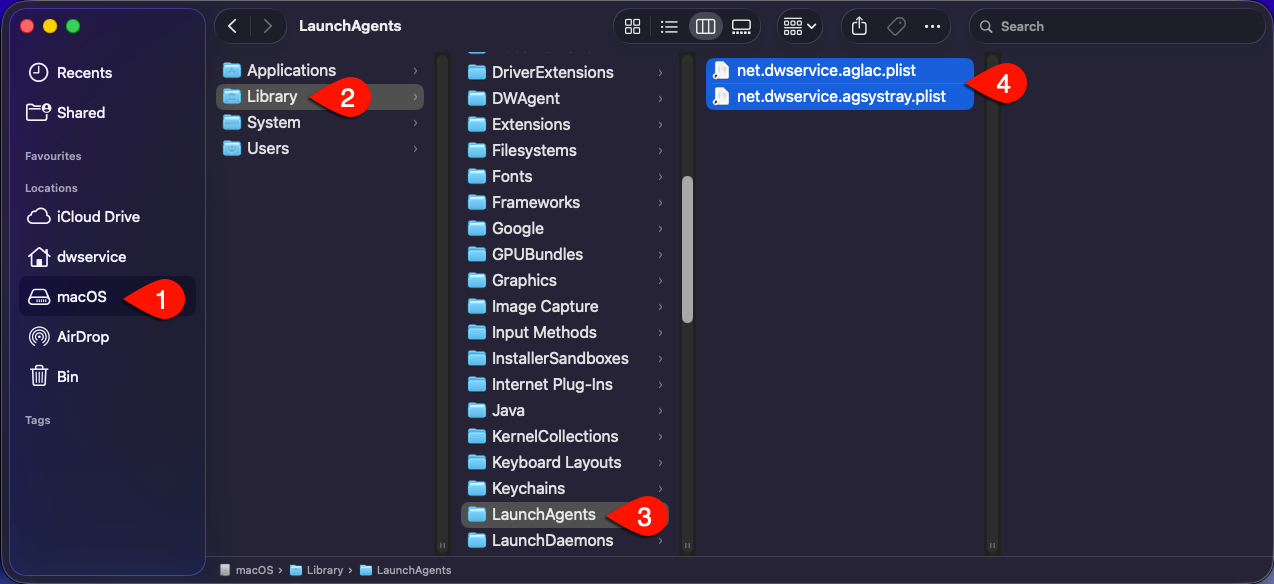Select the Java folder
The width and height of the screenshot is (1274, 584).
[565, 410]
